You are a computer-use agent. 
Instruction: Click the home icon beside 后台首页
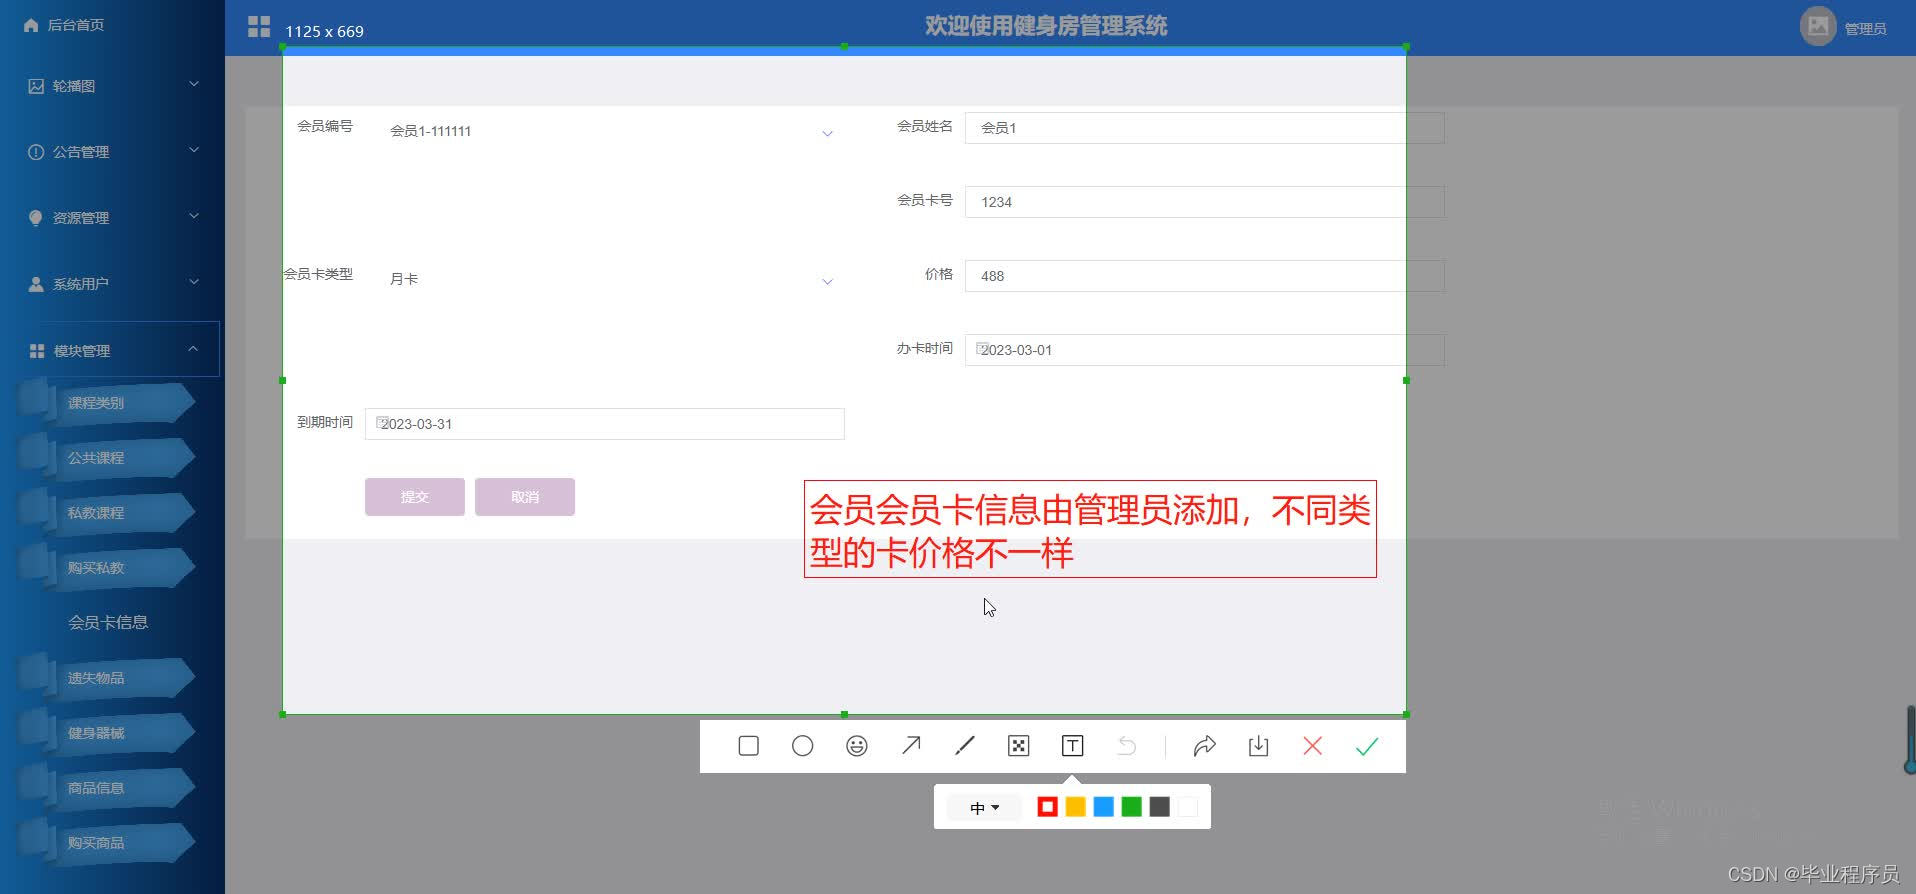[x=31, y=25]
